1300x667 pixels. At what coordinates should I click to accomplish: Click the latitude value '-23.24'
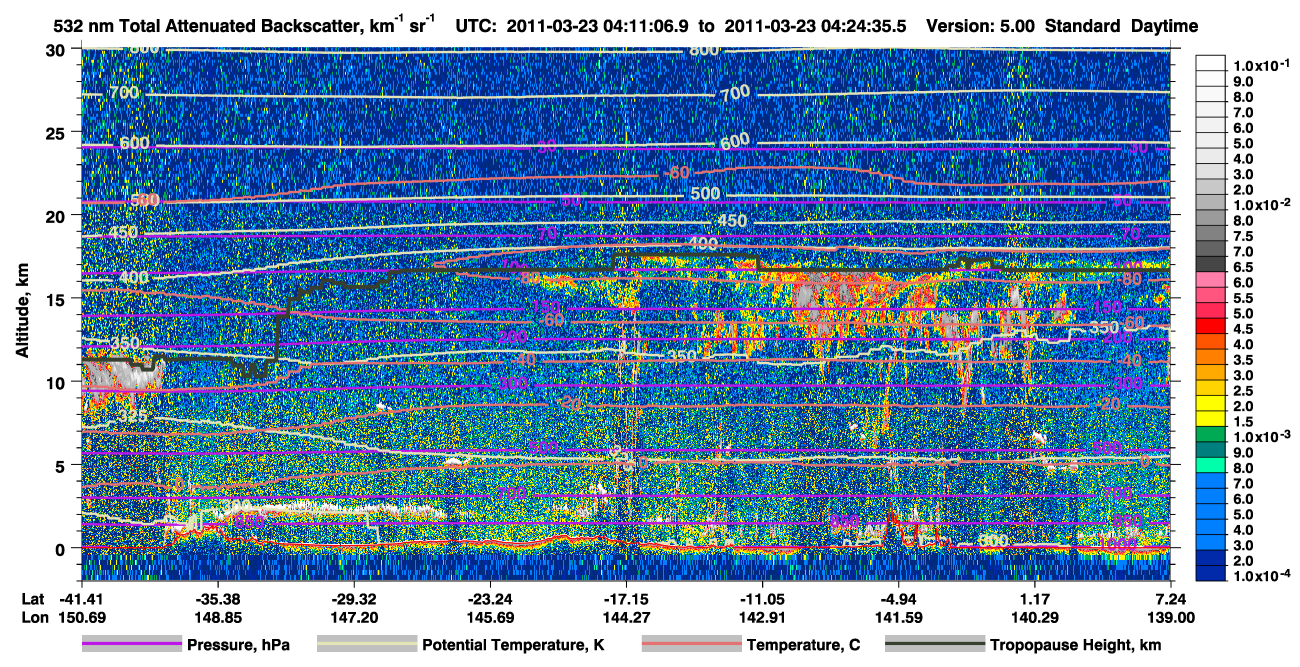click(490, 599)
